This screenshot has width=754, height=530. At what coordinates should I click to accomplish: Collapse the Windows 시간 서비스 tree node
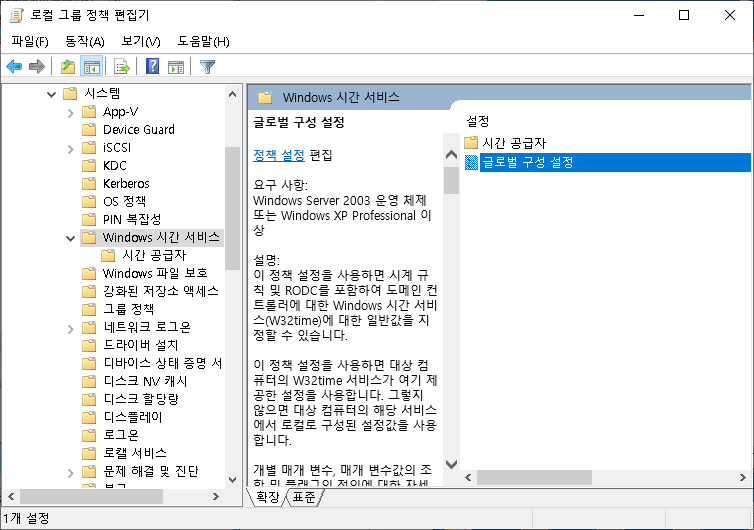(x=69, y=238)
